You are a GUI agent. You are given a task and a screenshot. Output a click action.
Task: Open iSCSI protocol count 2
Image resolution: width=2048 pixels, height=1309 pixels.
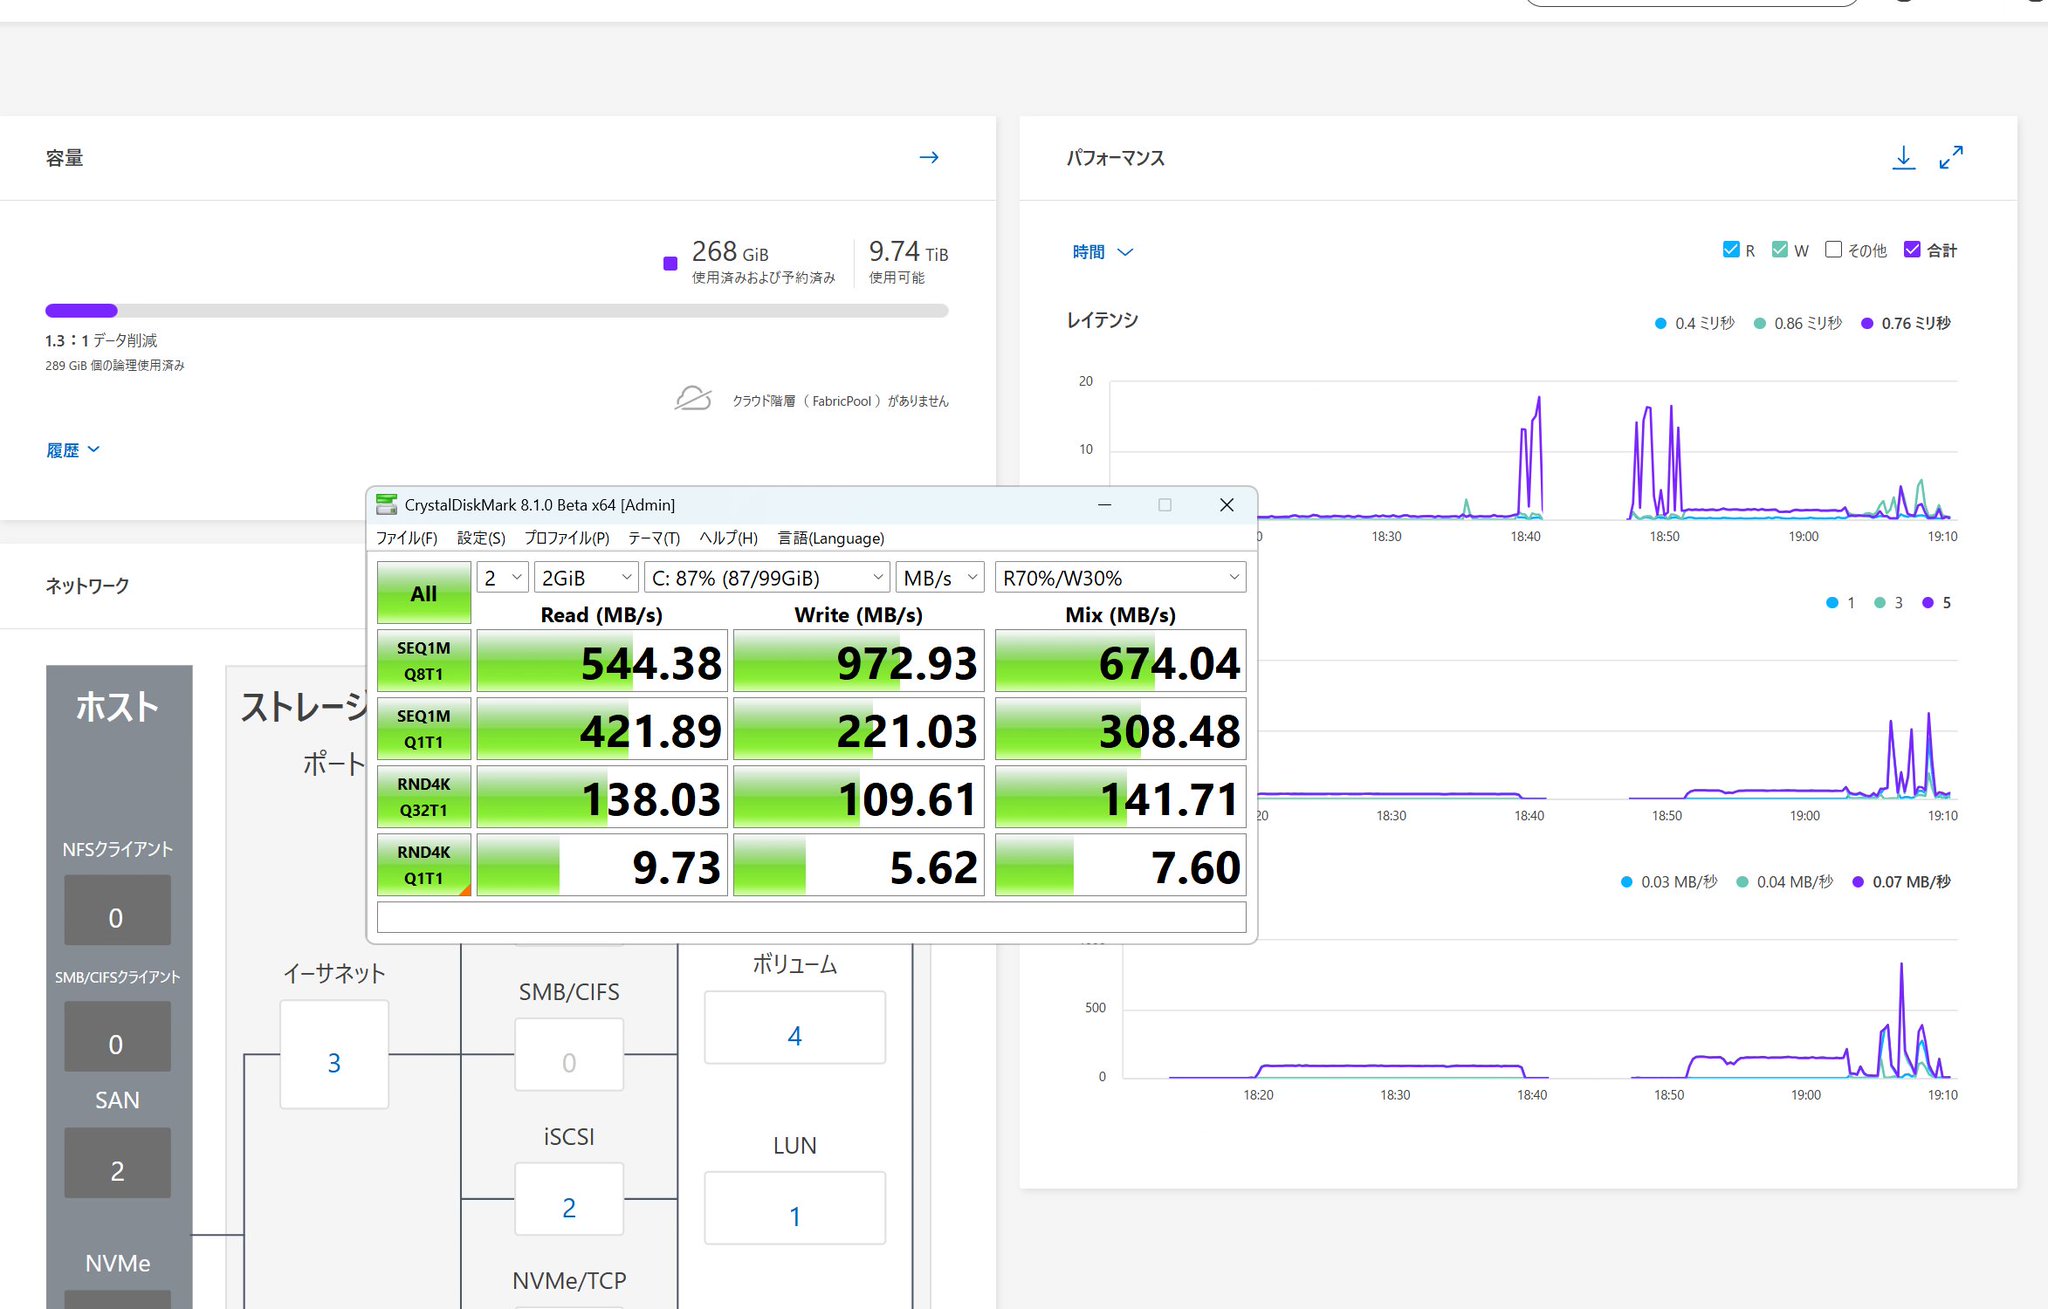[x=569, y=1199]
